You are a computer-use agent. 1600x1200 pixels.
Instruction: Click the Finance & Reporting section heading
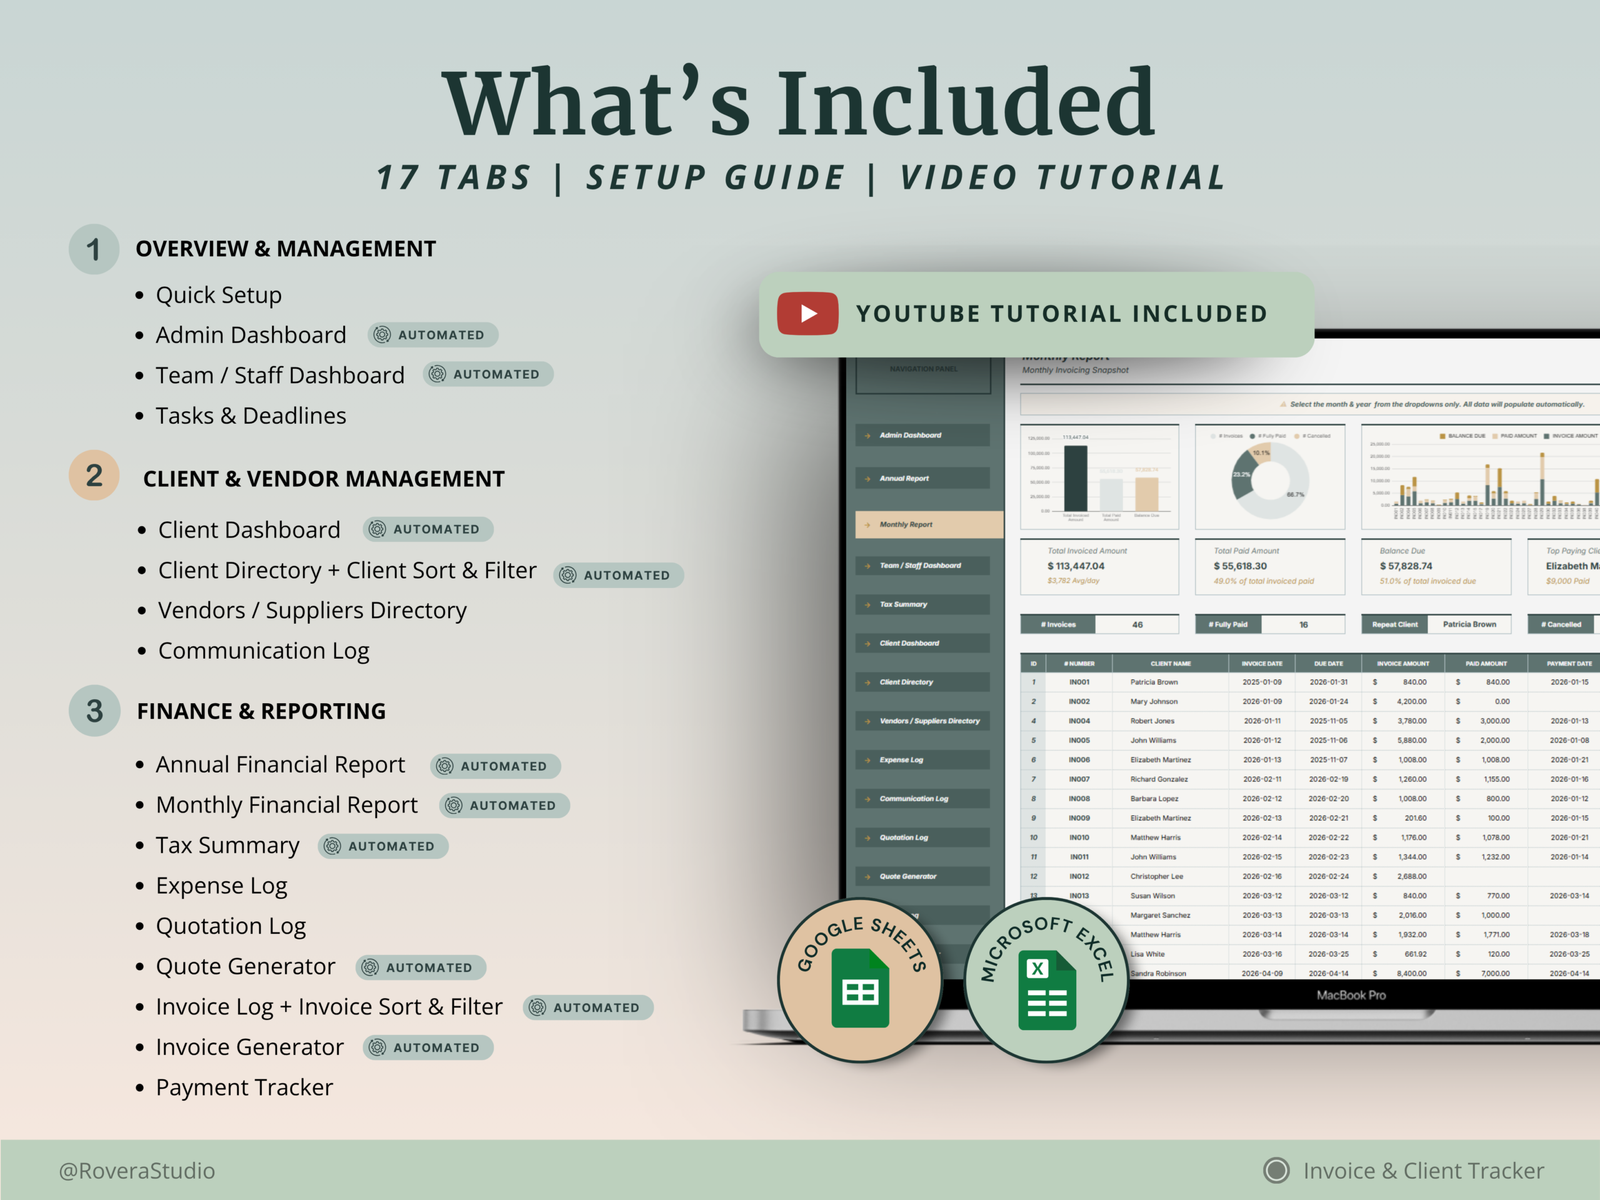click(x=261, y=711)
